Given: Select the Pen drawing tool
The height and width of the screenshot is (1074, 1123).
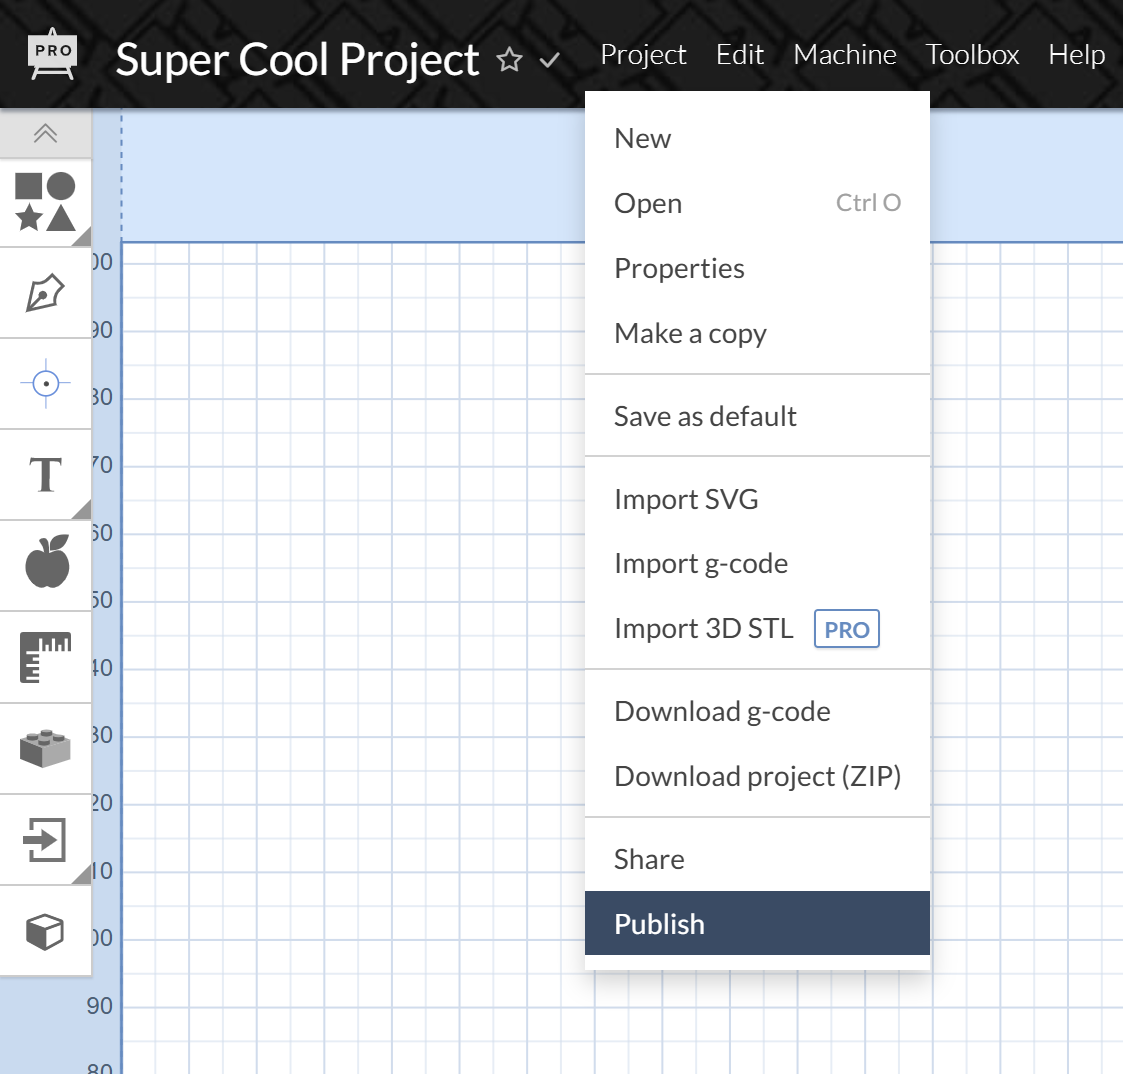Looking at the screenshot, I should click(x=45, y=293).
